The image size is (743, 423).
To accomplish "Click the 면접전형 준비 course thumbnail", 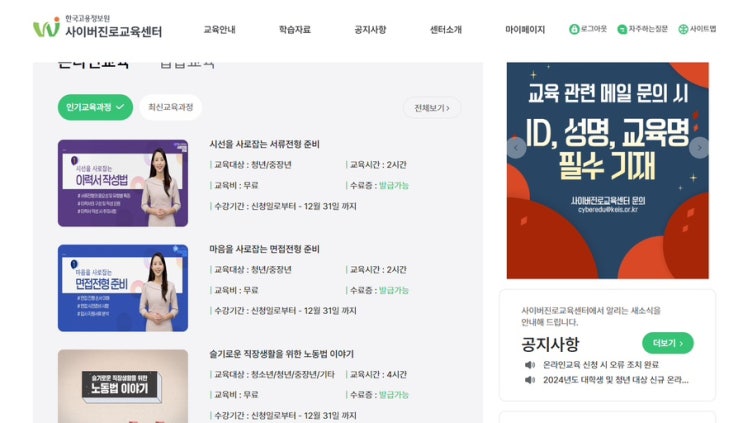I will point(123,288).
